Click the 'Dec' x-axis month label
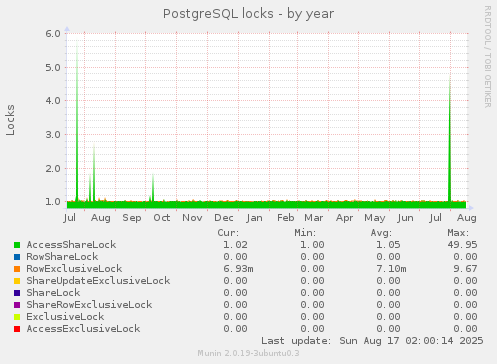 pyautogui.click(x=224, y=218)
